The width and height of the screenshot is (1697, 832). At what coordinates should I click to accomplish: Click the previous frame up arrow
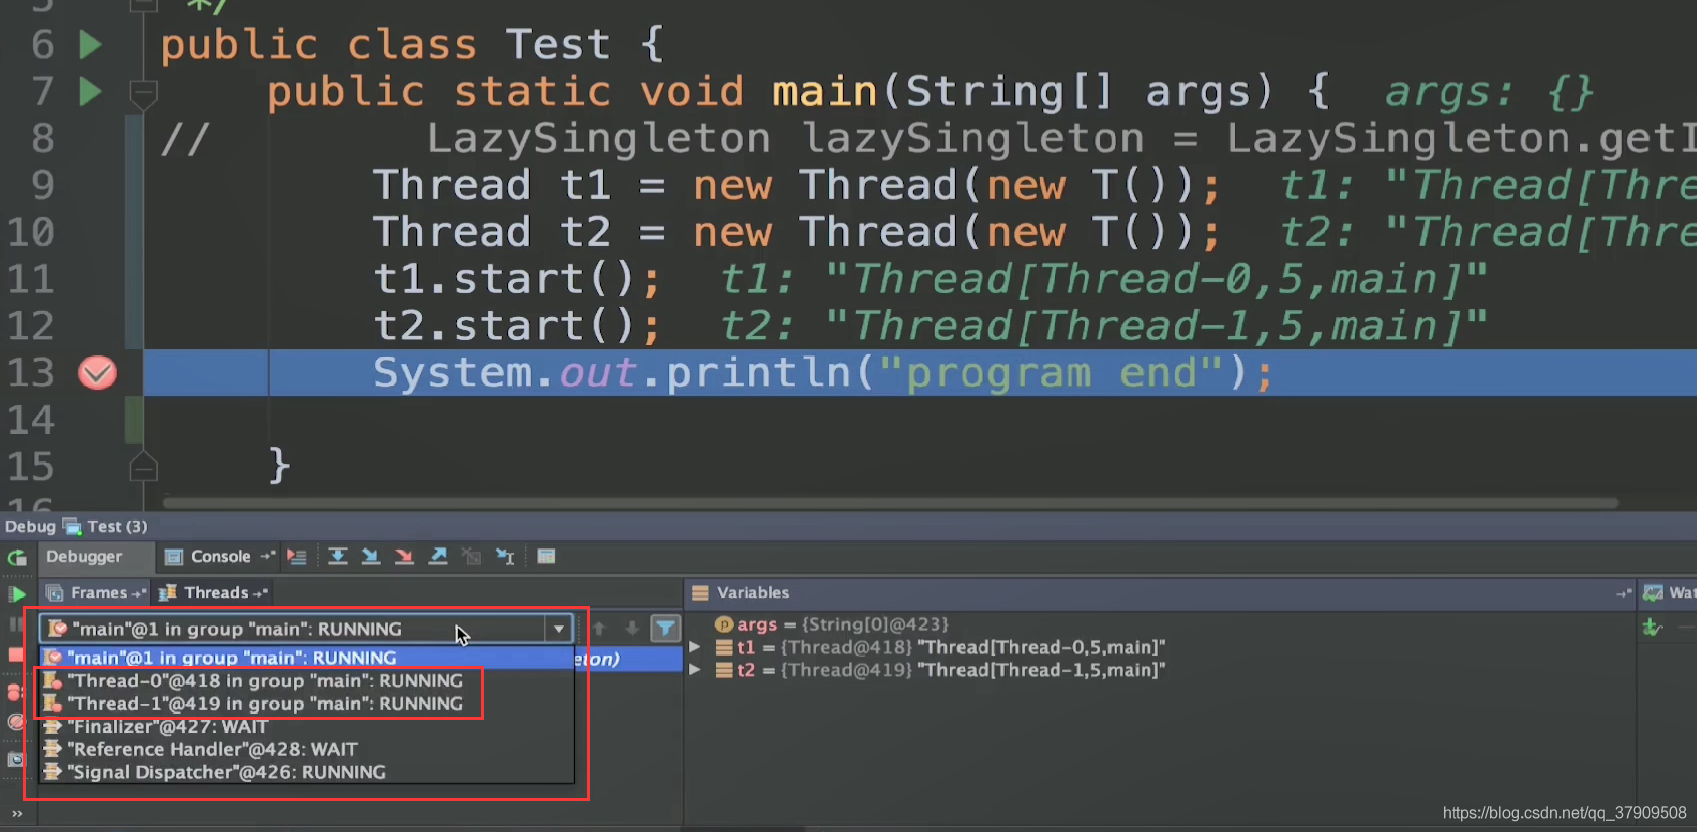point(600,629)
